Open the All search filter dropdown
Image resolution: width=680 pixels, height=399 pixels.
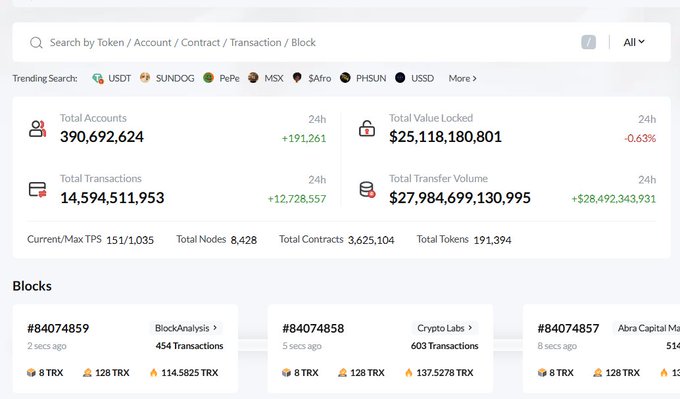pyautogui.click(x=634, y=43)
